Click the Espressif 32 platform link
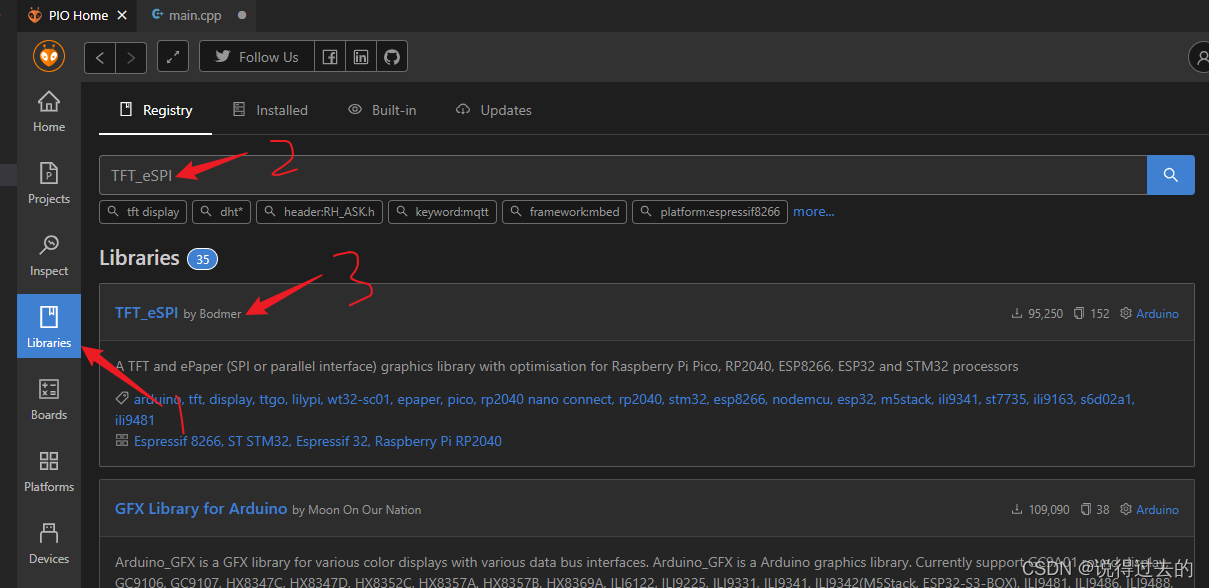1209x588 pixels. click(332, 441)
